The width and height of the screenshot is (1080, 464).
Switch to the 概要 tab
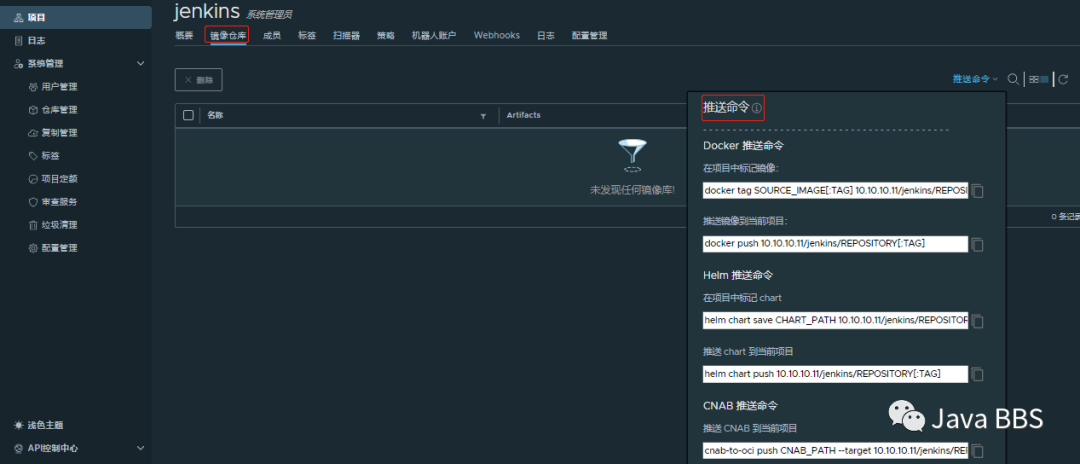click(x=184, y=36)
